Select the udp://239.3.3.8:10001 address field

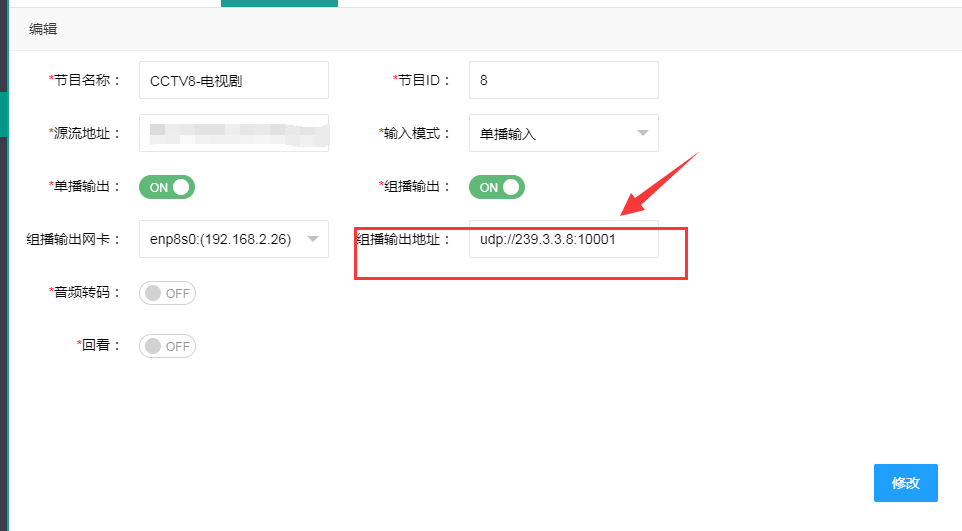point(563,239)
